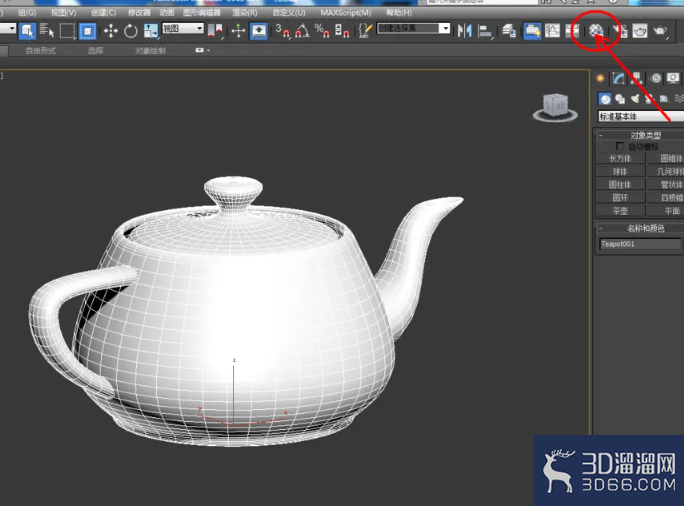Open the 图形编辑器 menu

202,13
